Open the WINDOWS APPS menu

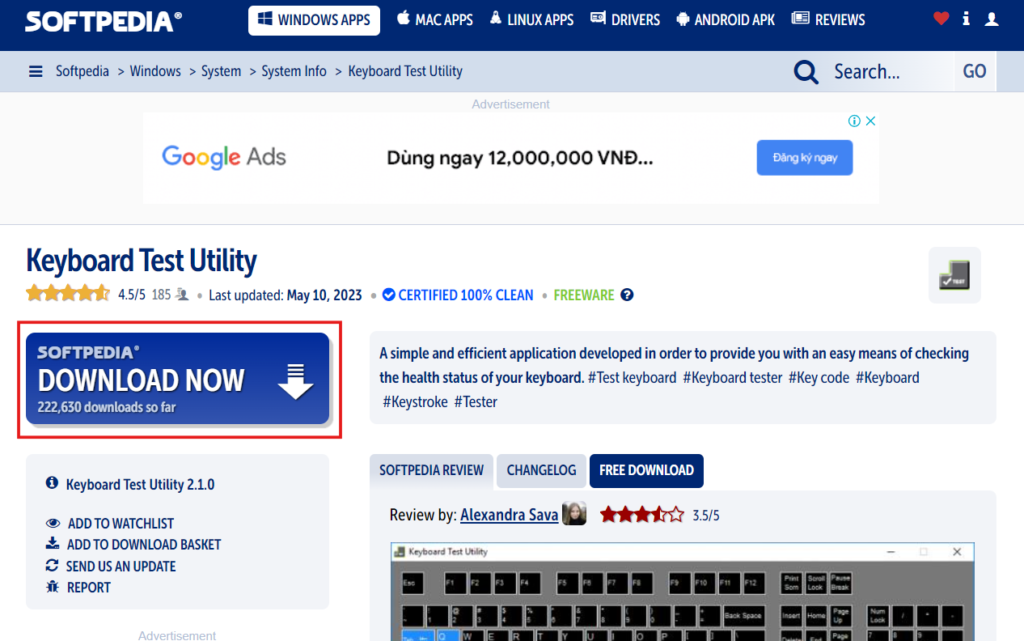(x=314, y=20)
